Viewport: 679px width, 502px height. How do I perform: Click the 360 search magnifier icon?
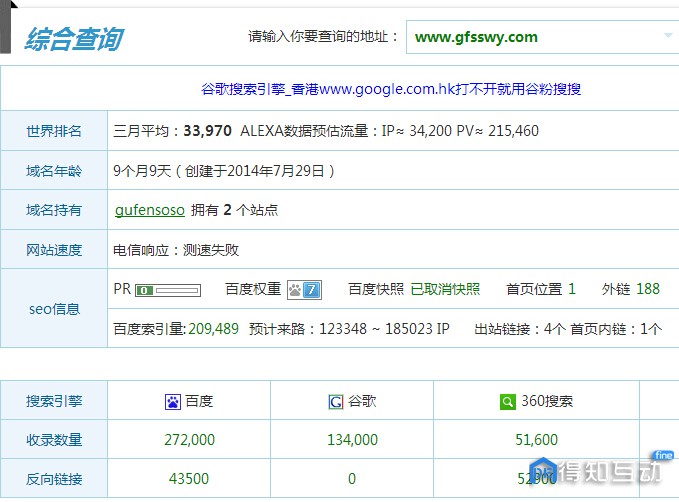(508, 402)
